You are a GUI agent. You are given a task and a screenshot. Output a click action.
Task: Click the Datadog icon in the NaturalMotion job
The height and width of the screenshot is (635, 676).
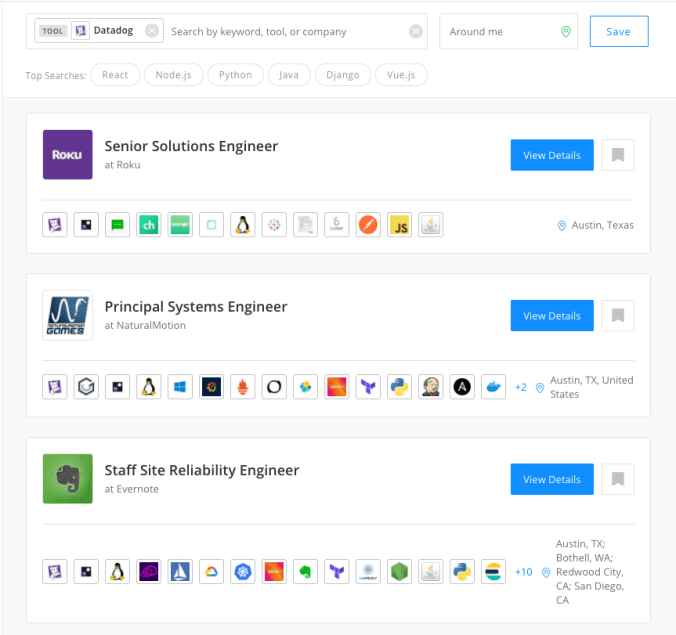pyautogui.click(x=55, y=387)
